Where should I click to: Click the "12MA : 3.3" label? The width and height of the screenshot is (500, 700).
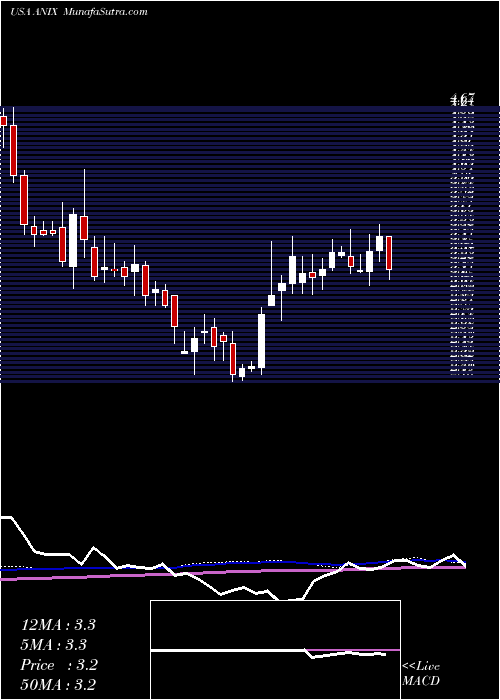click(x=58, y=625)
